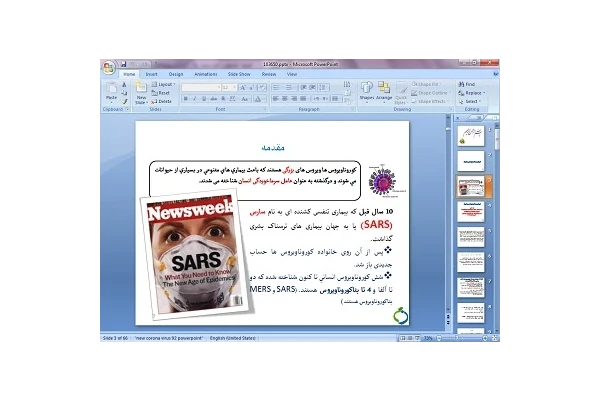Cut the selection with scissors icon

point(124,85)
